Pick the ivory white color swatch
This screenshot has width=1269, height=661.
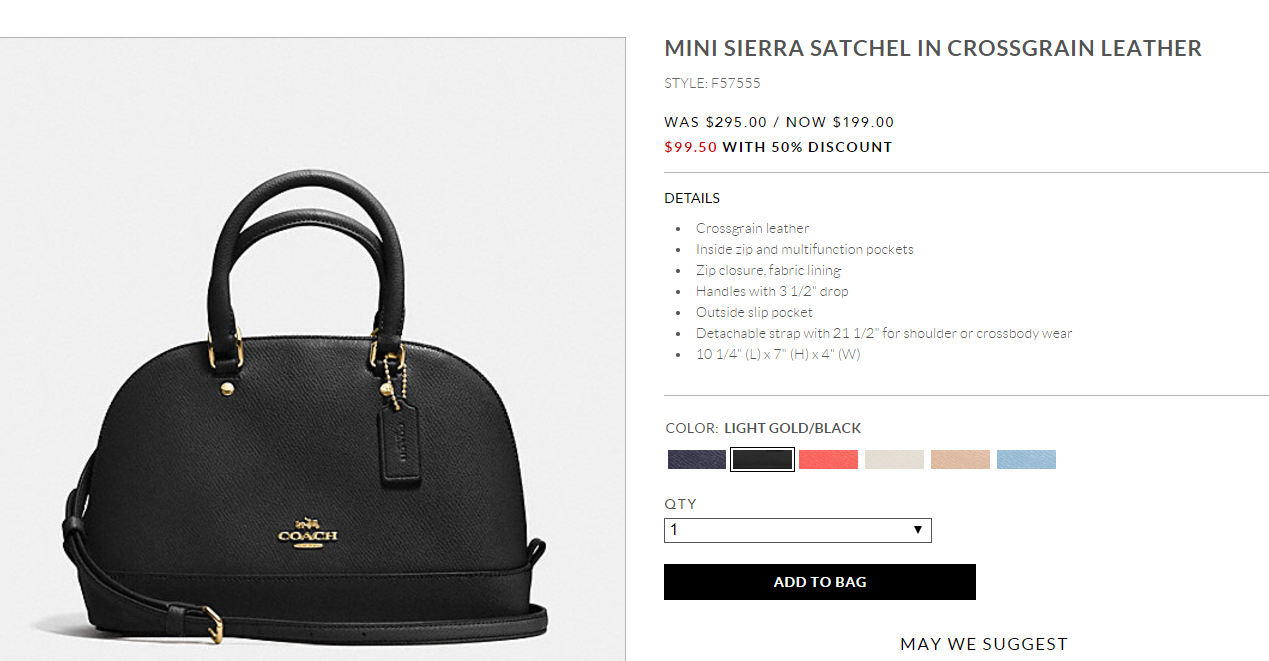(x=894, y=459)
